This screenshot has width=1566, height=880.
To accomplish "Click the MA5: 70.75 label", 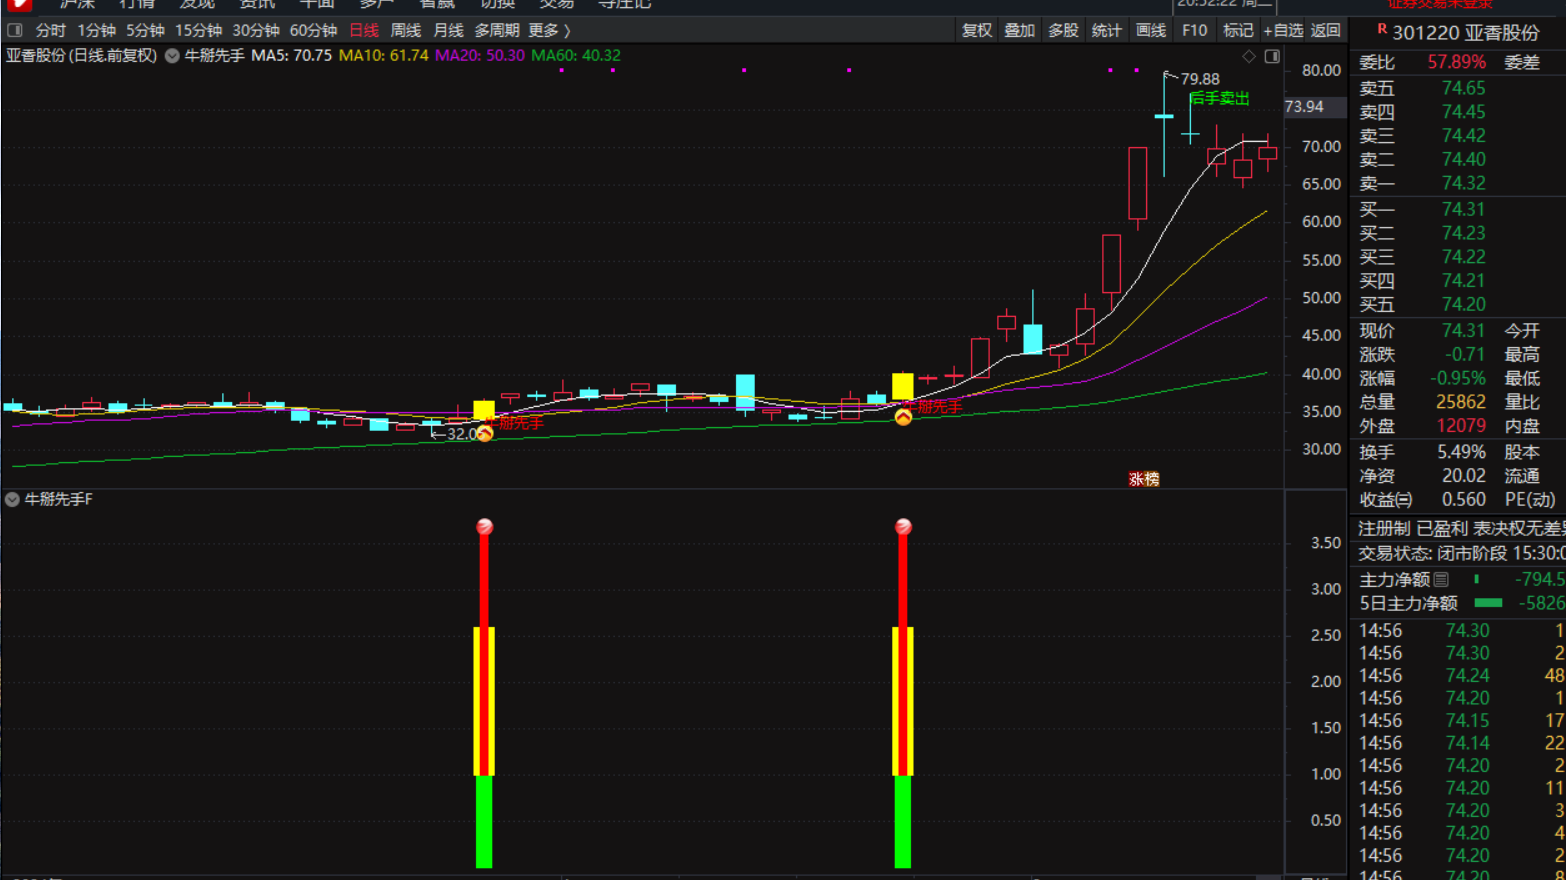I will point(291,56).
